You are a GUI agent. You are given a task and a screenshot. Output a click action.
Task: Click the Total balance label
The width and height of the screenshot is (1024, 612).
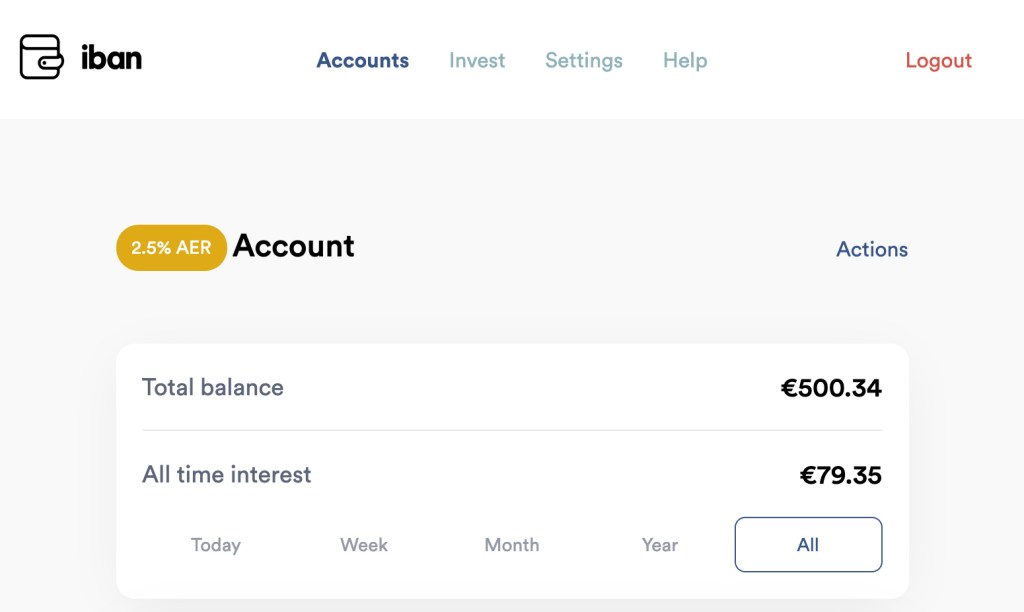click(213, 388)
